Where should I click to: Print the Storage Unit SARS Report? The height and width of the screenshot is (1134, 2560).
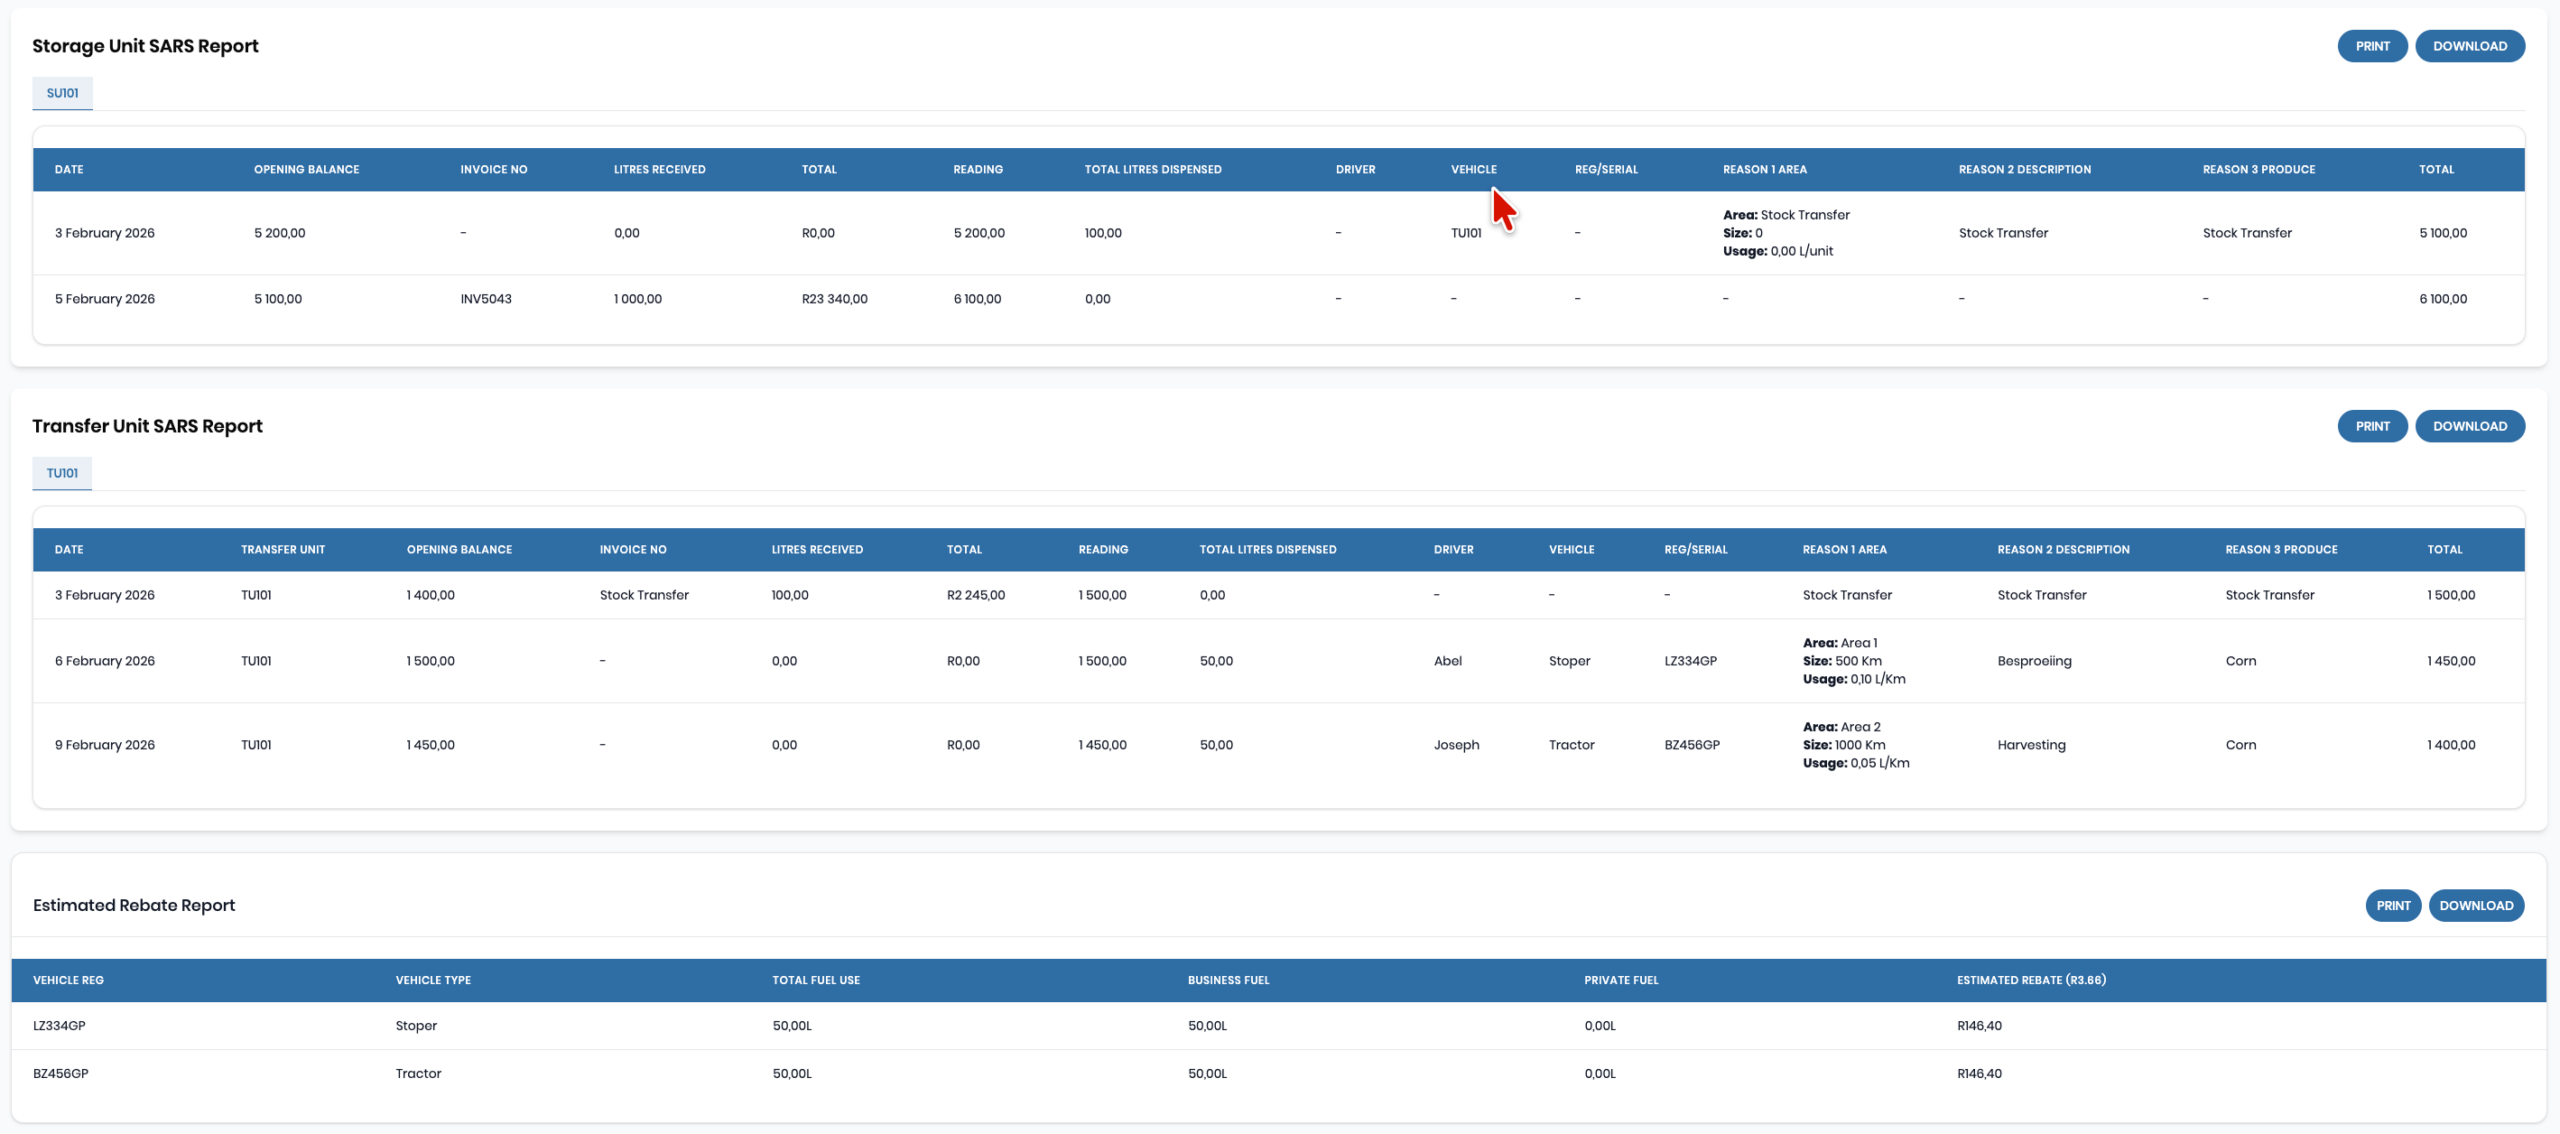pyautogui.click(x=2371, y=46)
